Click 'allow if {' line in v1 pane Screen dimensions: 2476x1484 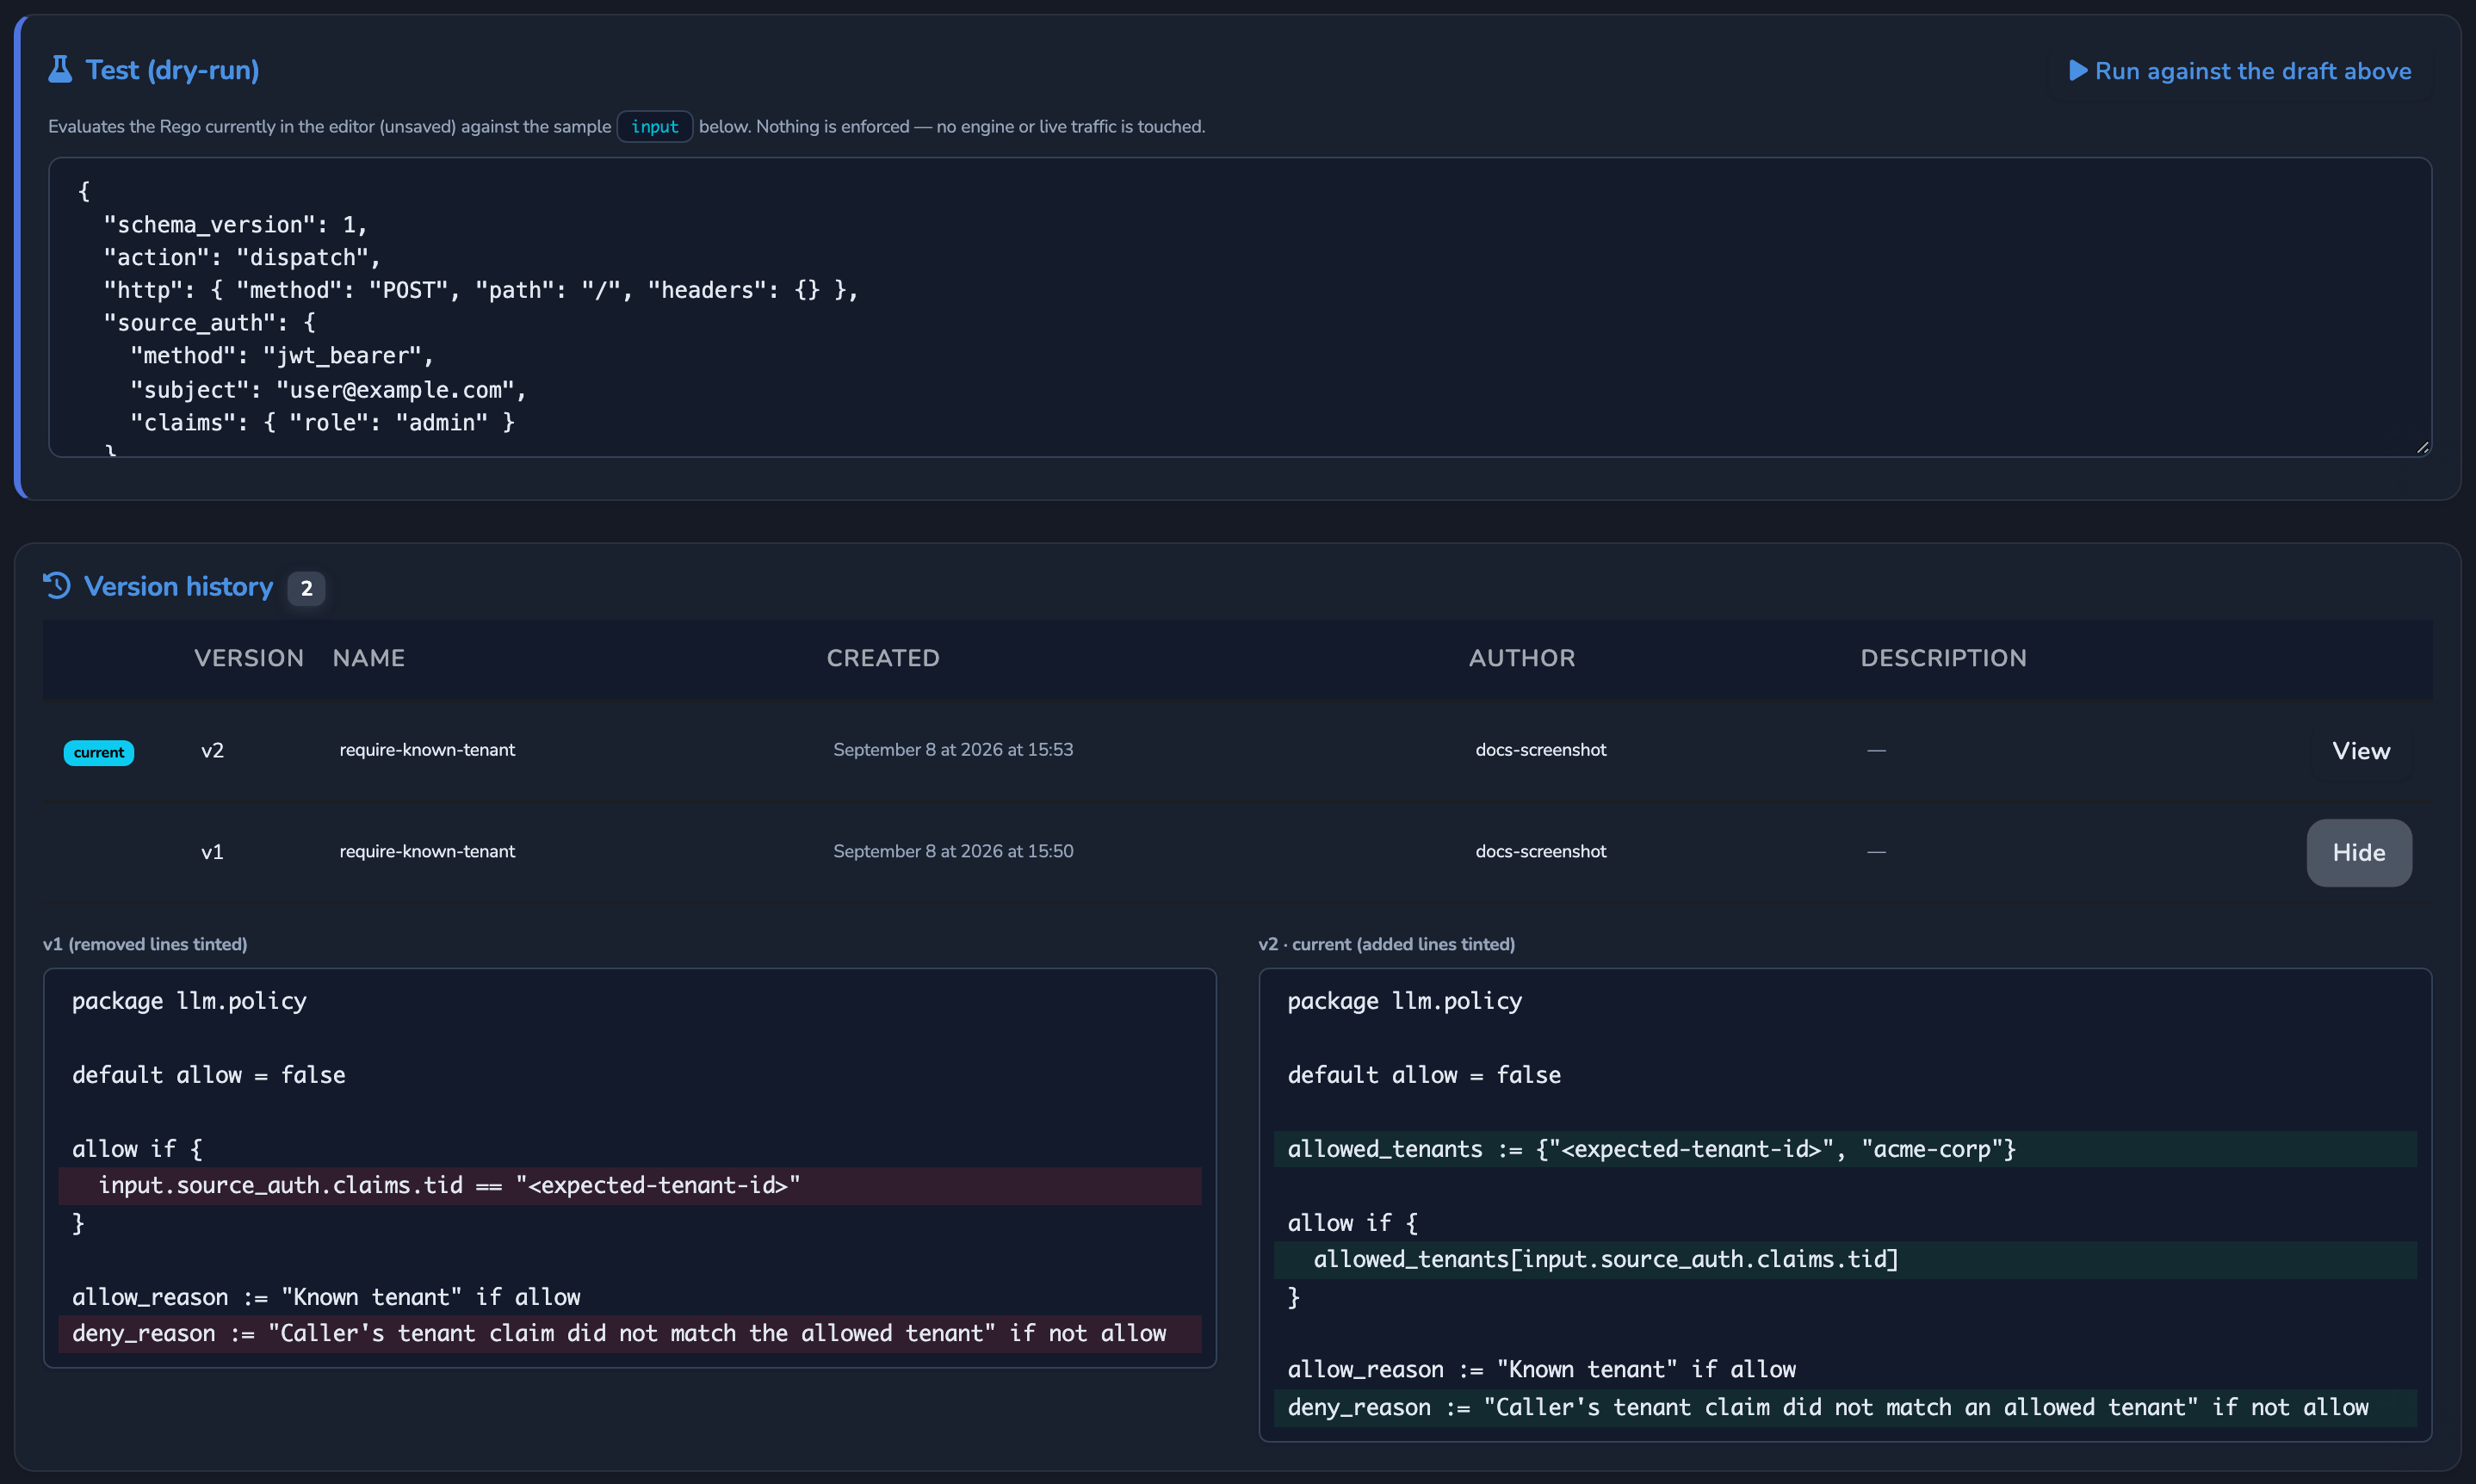click(137, 1149)
